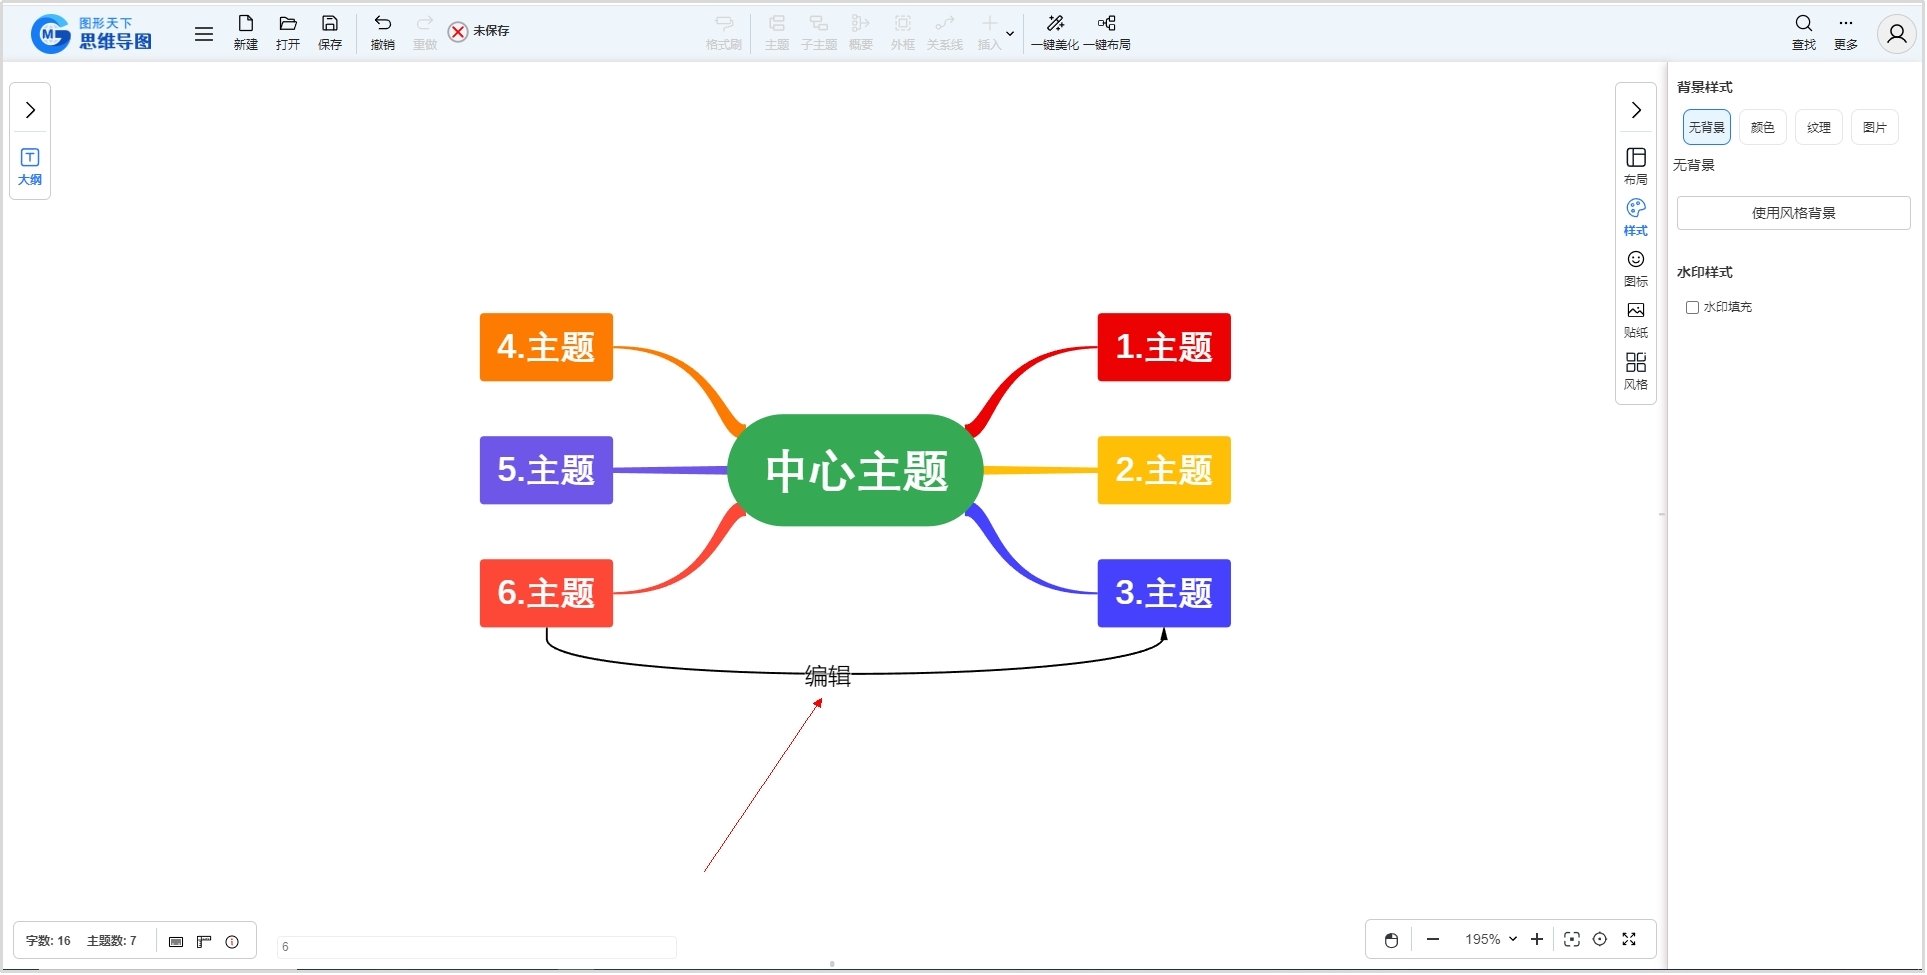Screen dimensions: 1927x975
Task: Select 纹理 texture background option
Action: pos(1818,128)
